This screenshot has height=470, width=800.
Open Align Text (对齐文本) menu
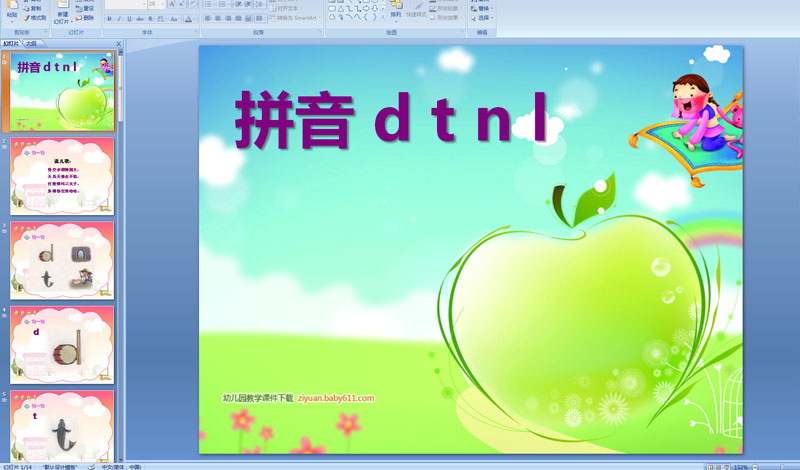pos(285,9)
